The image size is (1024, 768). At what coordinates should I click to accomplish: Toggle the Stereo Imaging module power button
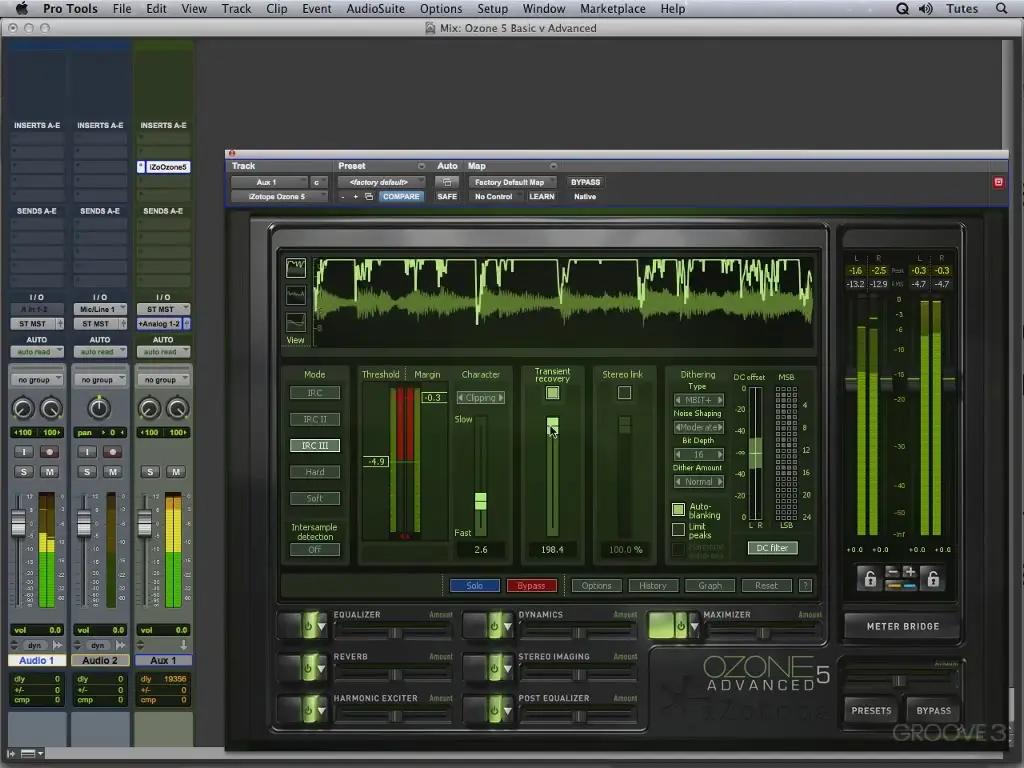[494, 668]
